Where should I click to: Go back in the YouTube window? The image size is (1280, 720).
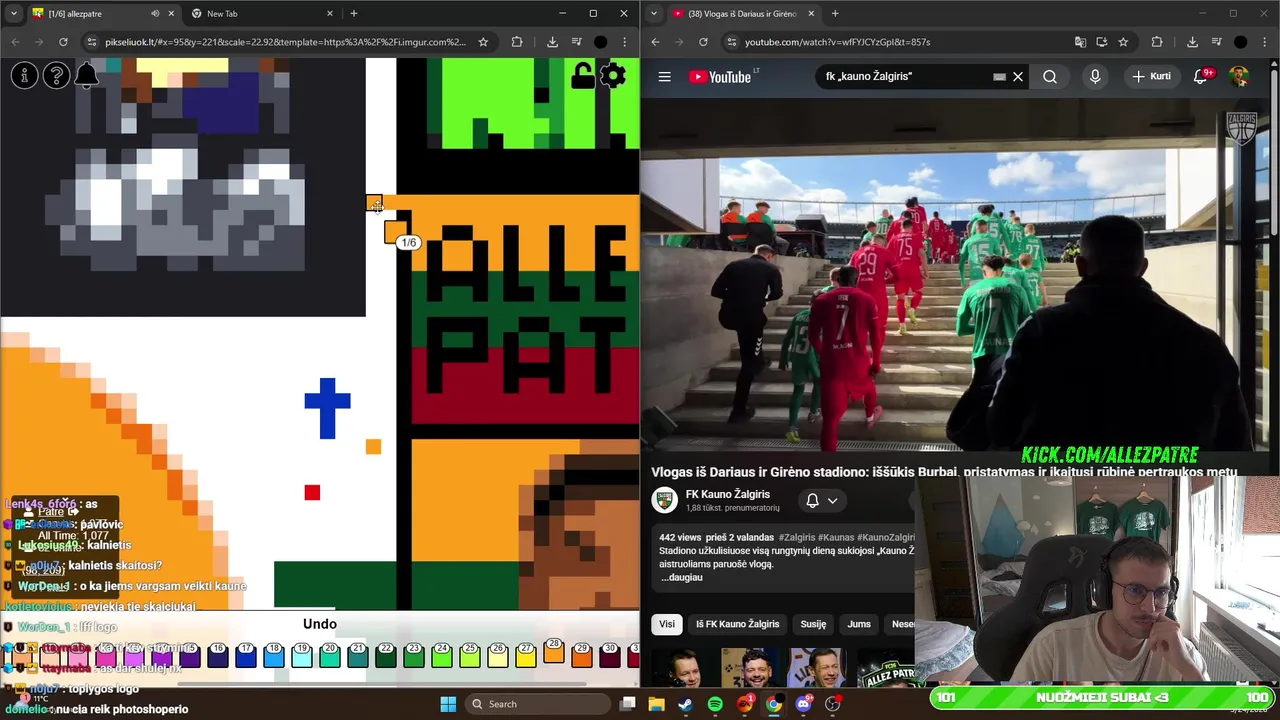click(x=655, y=42)
